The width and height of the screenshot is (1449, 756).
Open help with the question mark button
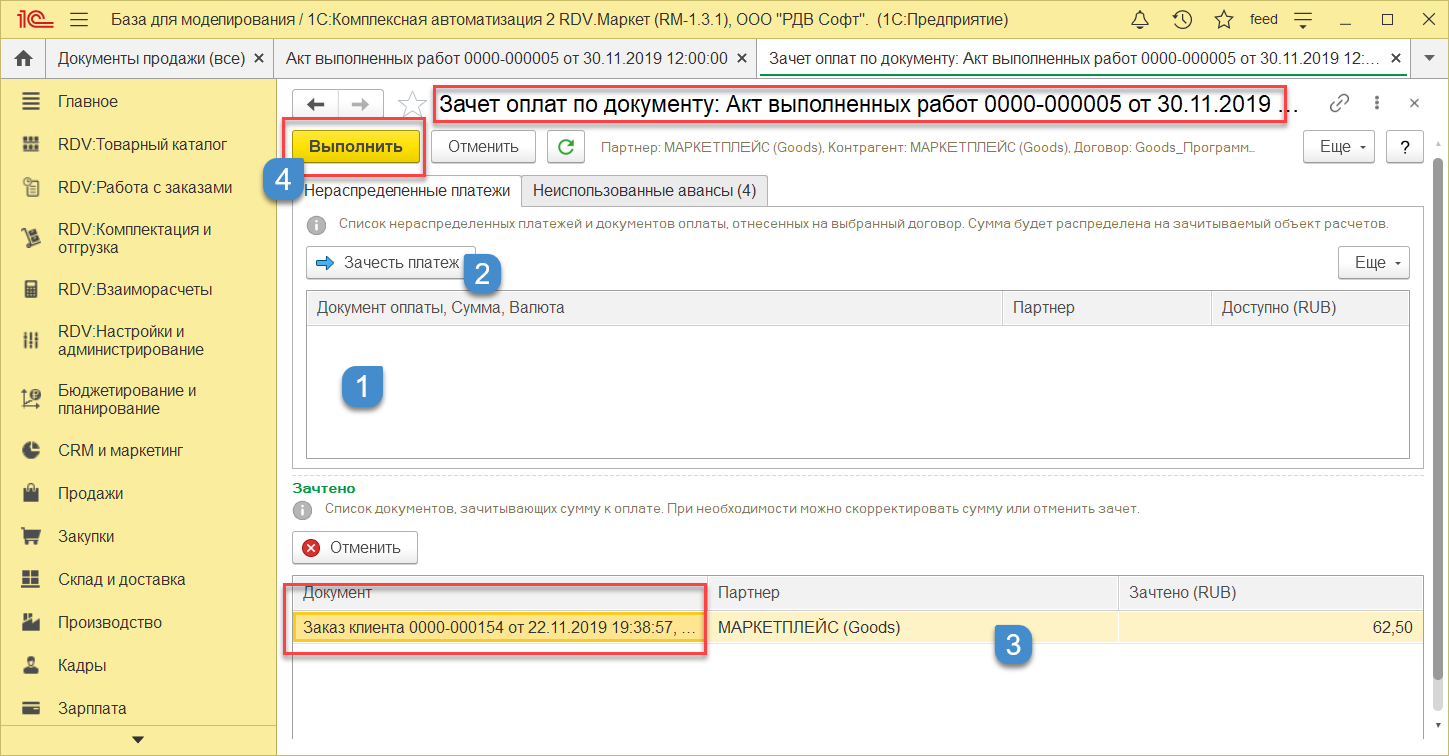(x=1405, y=146)
